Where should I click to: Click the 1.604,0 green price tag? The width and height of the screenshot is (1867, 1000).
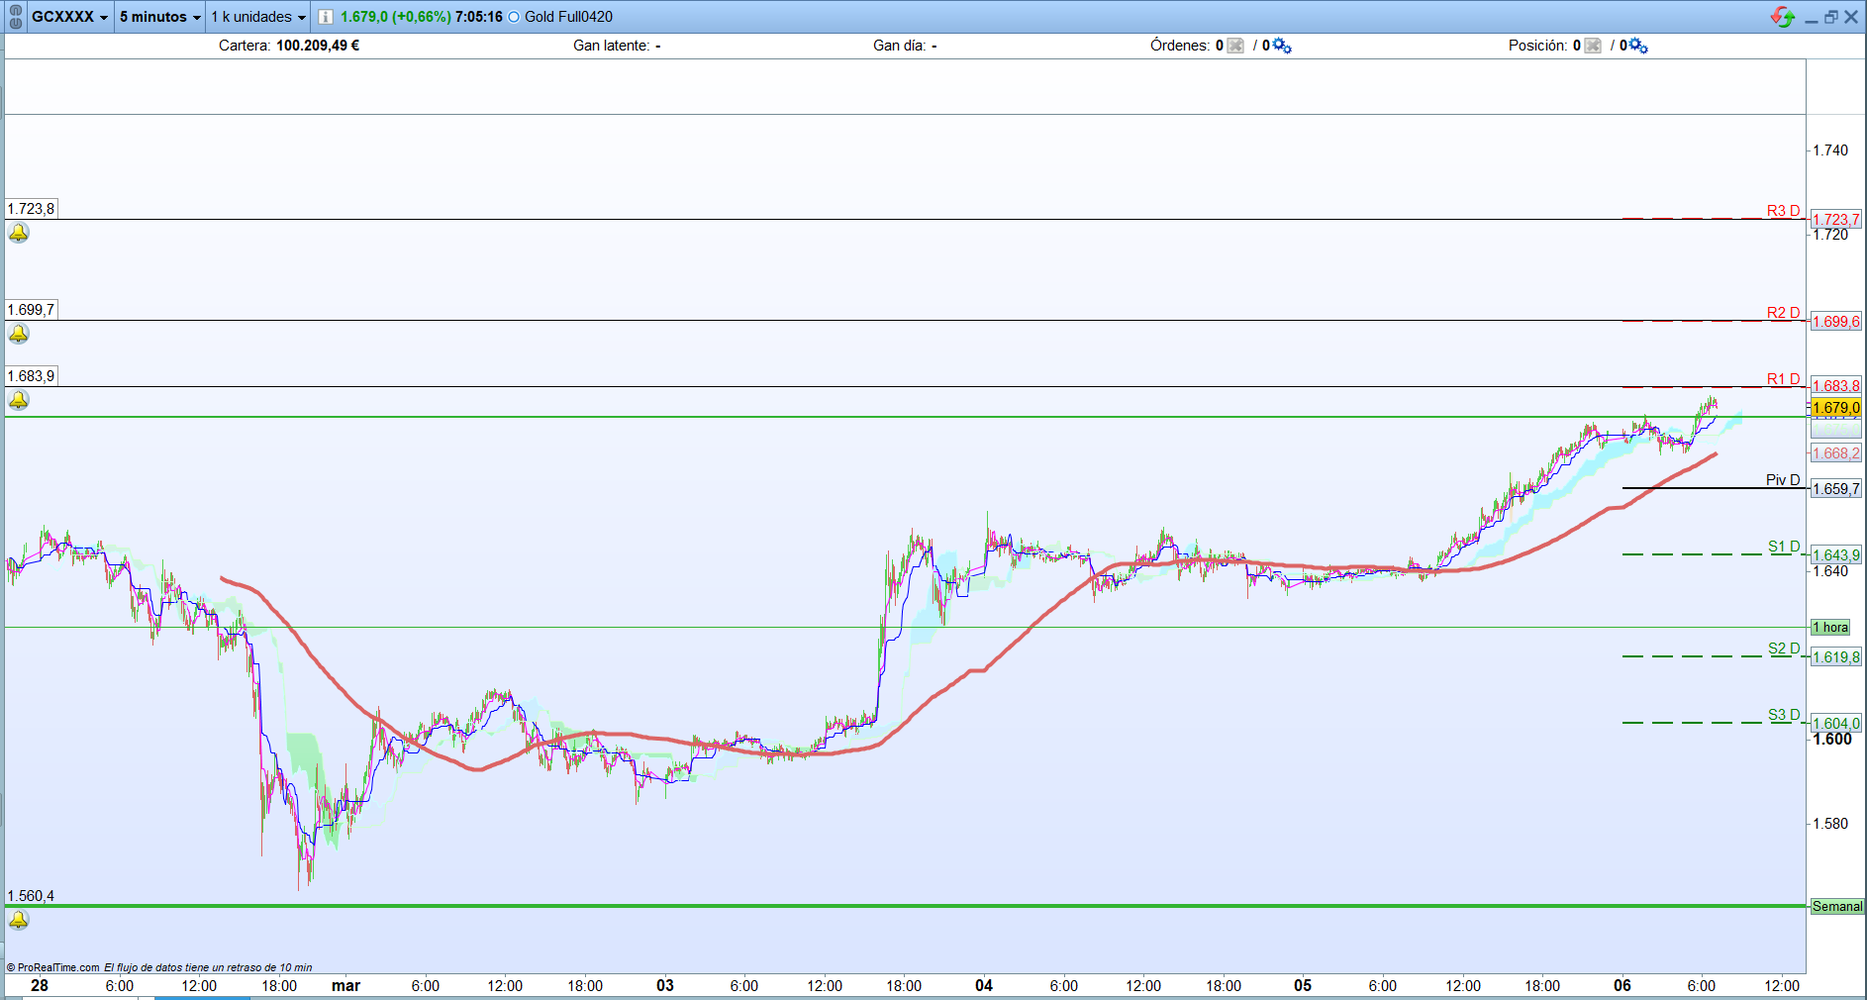pos(1836,724)
